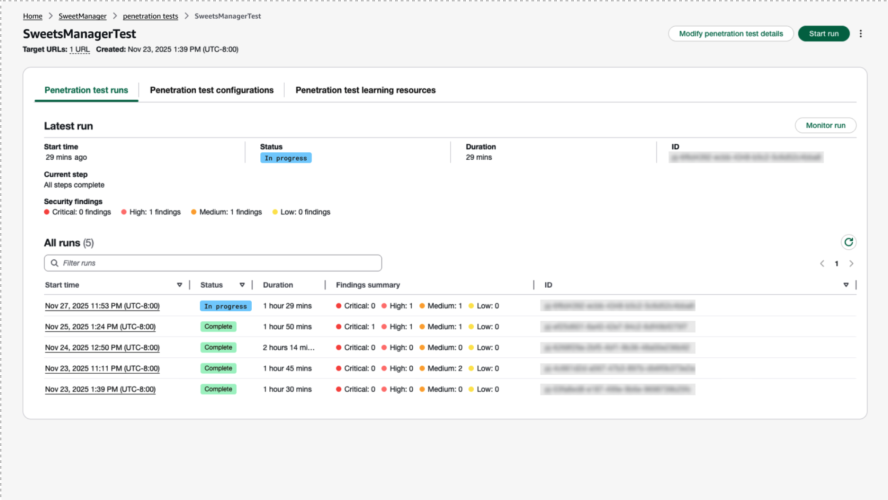The image size is (888, 500).
Task: Sort runs by Start time column arrow
Action: (x=180, y=285)
